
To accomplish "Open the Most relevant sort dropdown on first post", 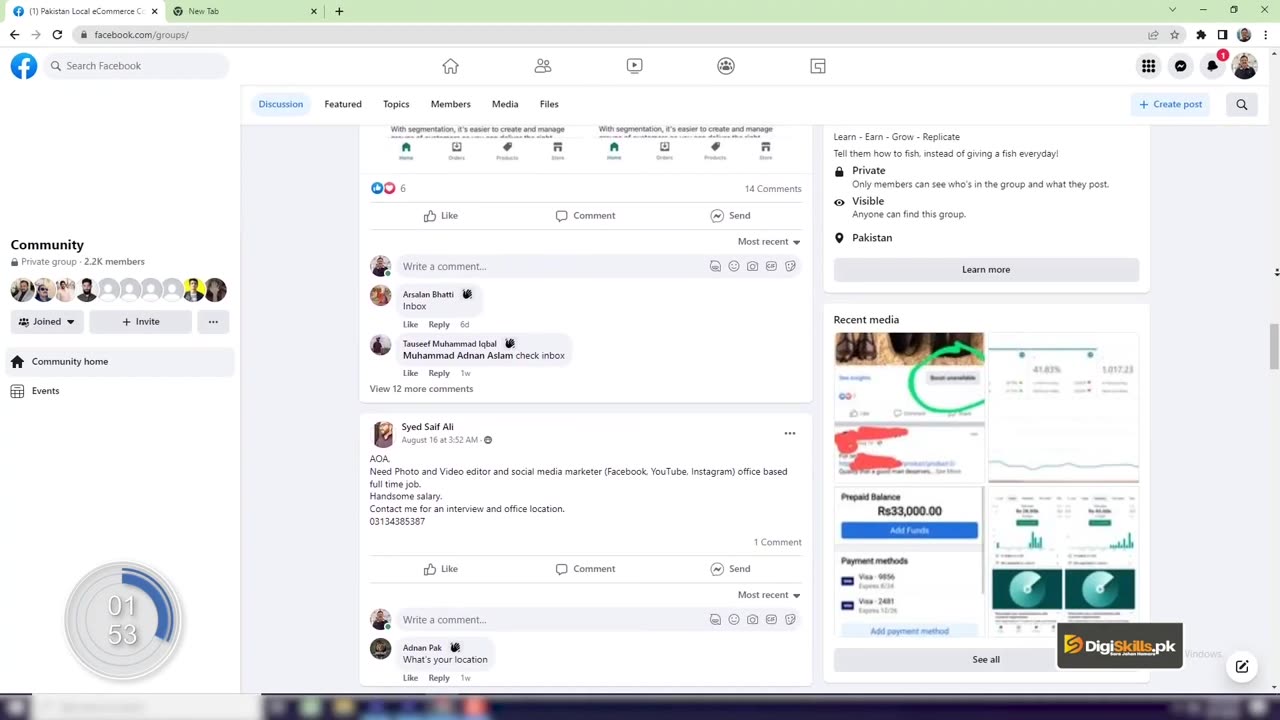I will tap(769, 242).
